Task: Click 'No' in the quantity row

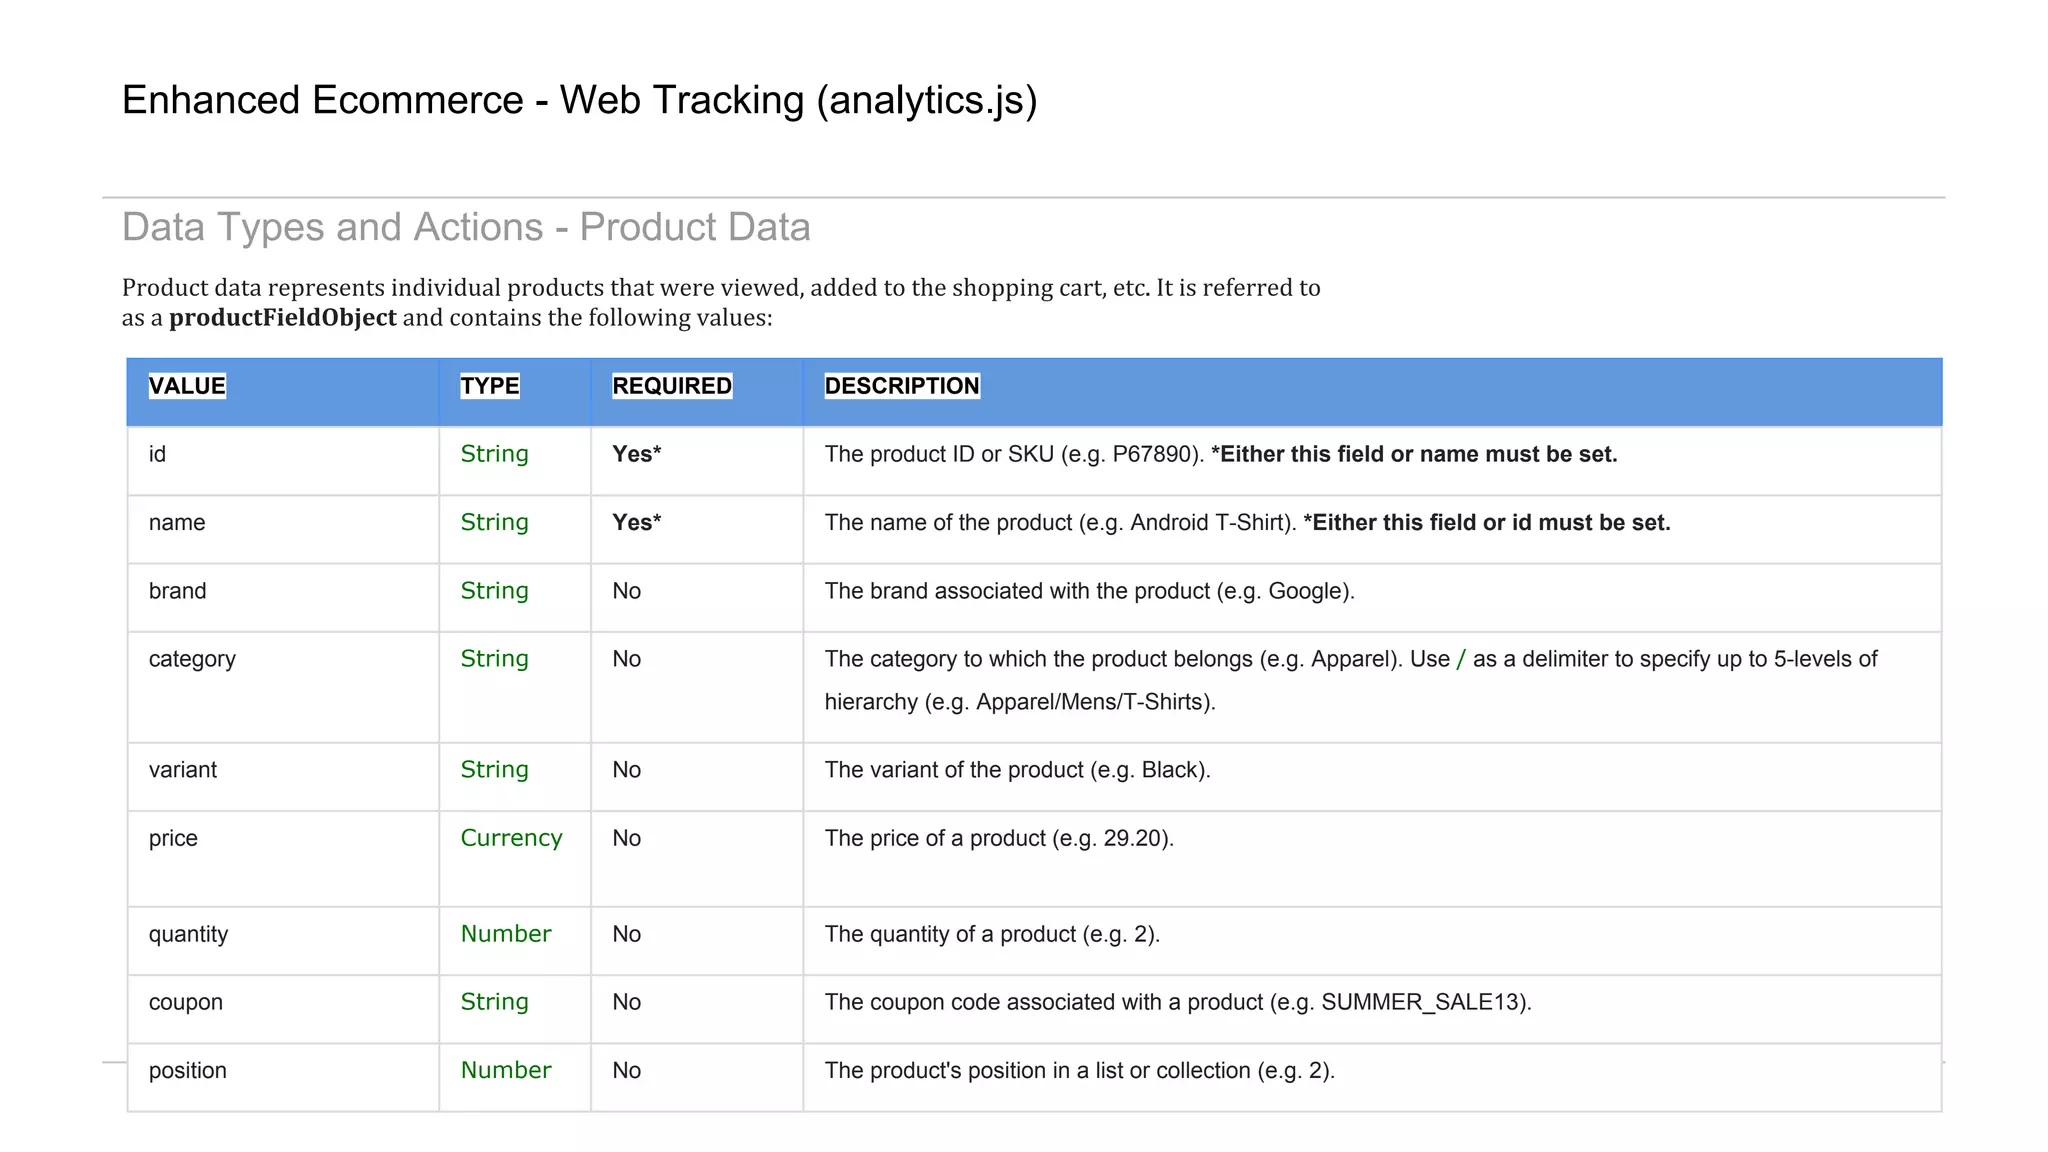Action: (x=627, y=934)
